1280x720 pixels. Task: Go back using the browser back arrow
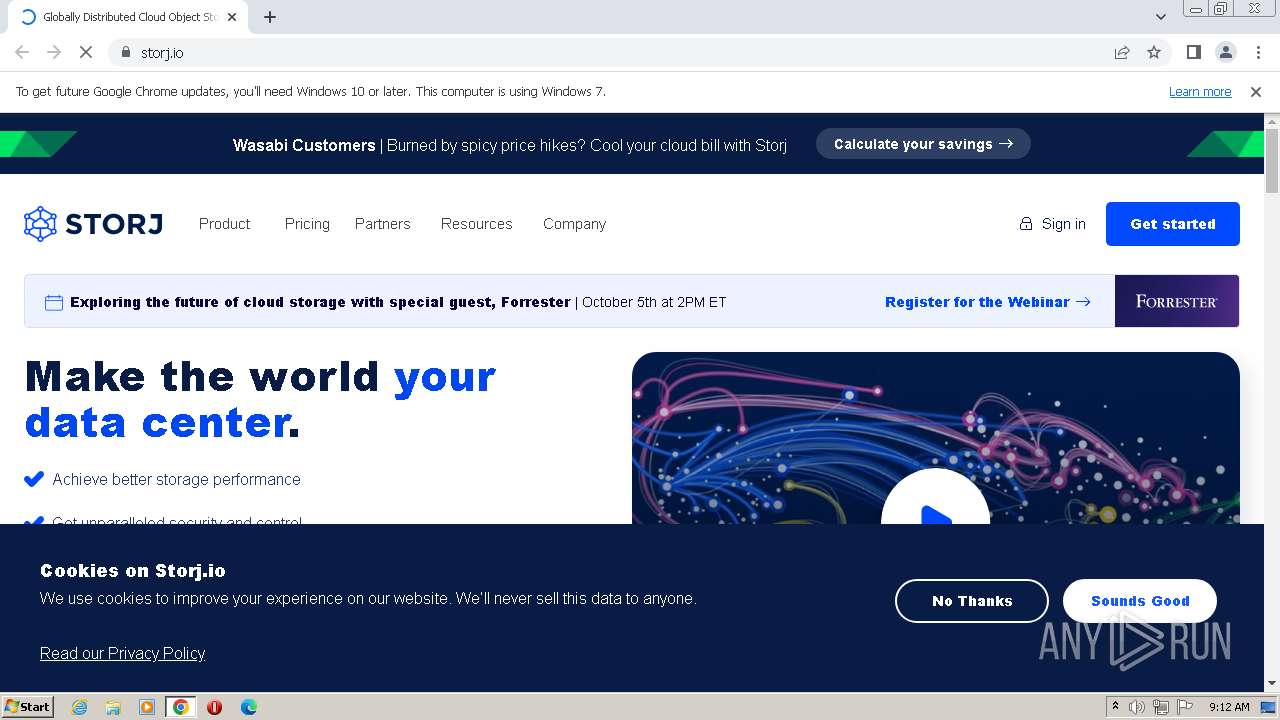point(22,52)
